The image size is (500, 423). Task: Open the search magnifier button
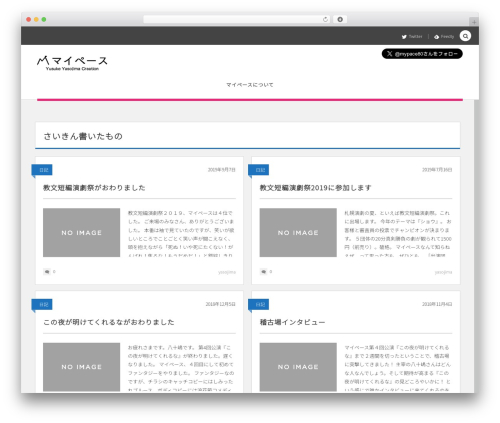(x=465, y=36)
